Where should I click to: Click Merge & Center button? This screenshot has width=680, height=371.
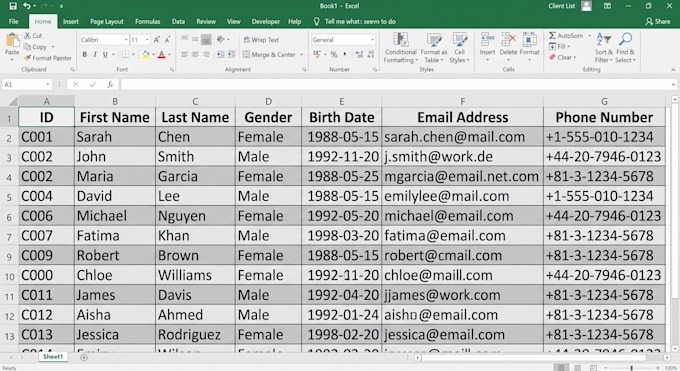tap(269, 55)
